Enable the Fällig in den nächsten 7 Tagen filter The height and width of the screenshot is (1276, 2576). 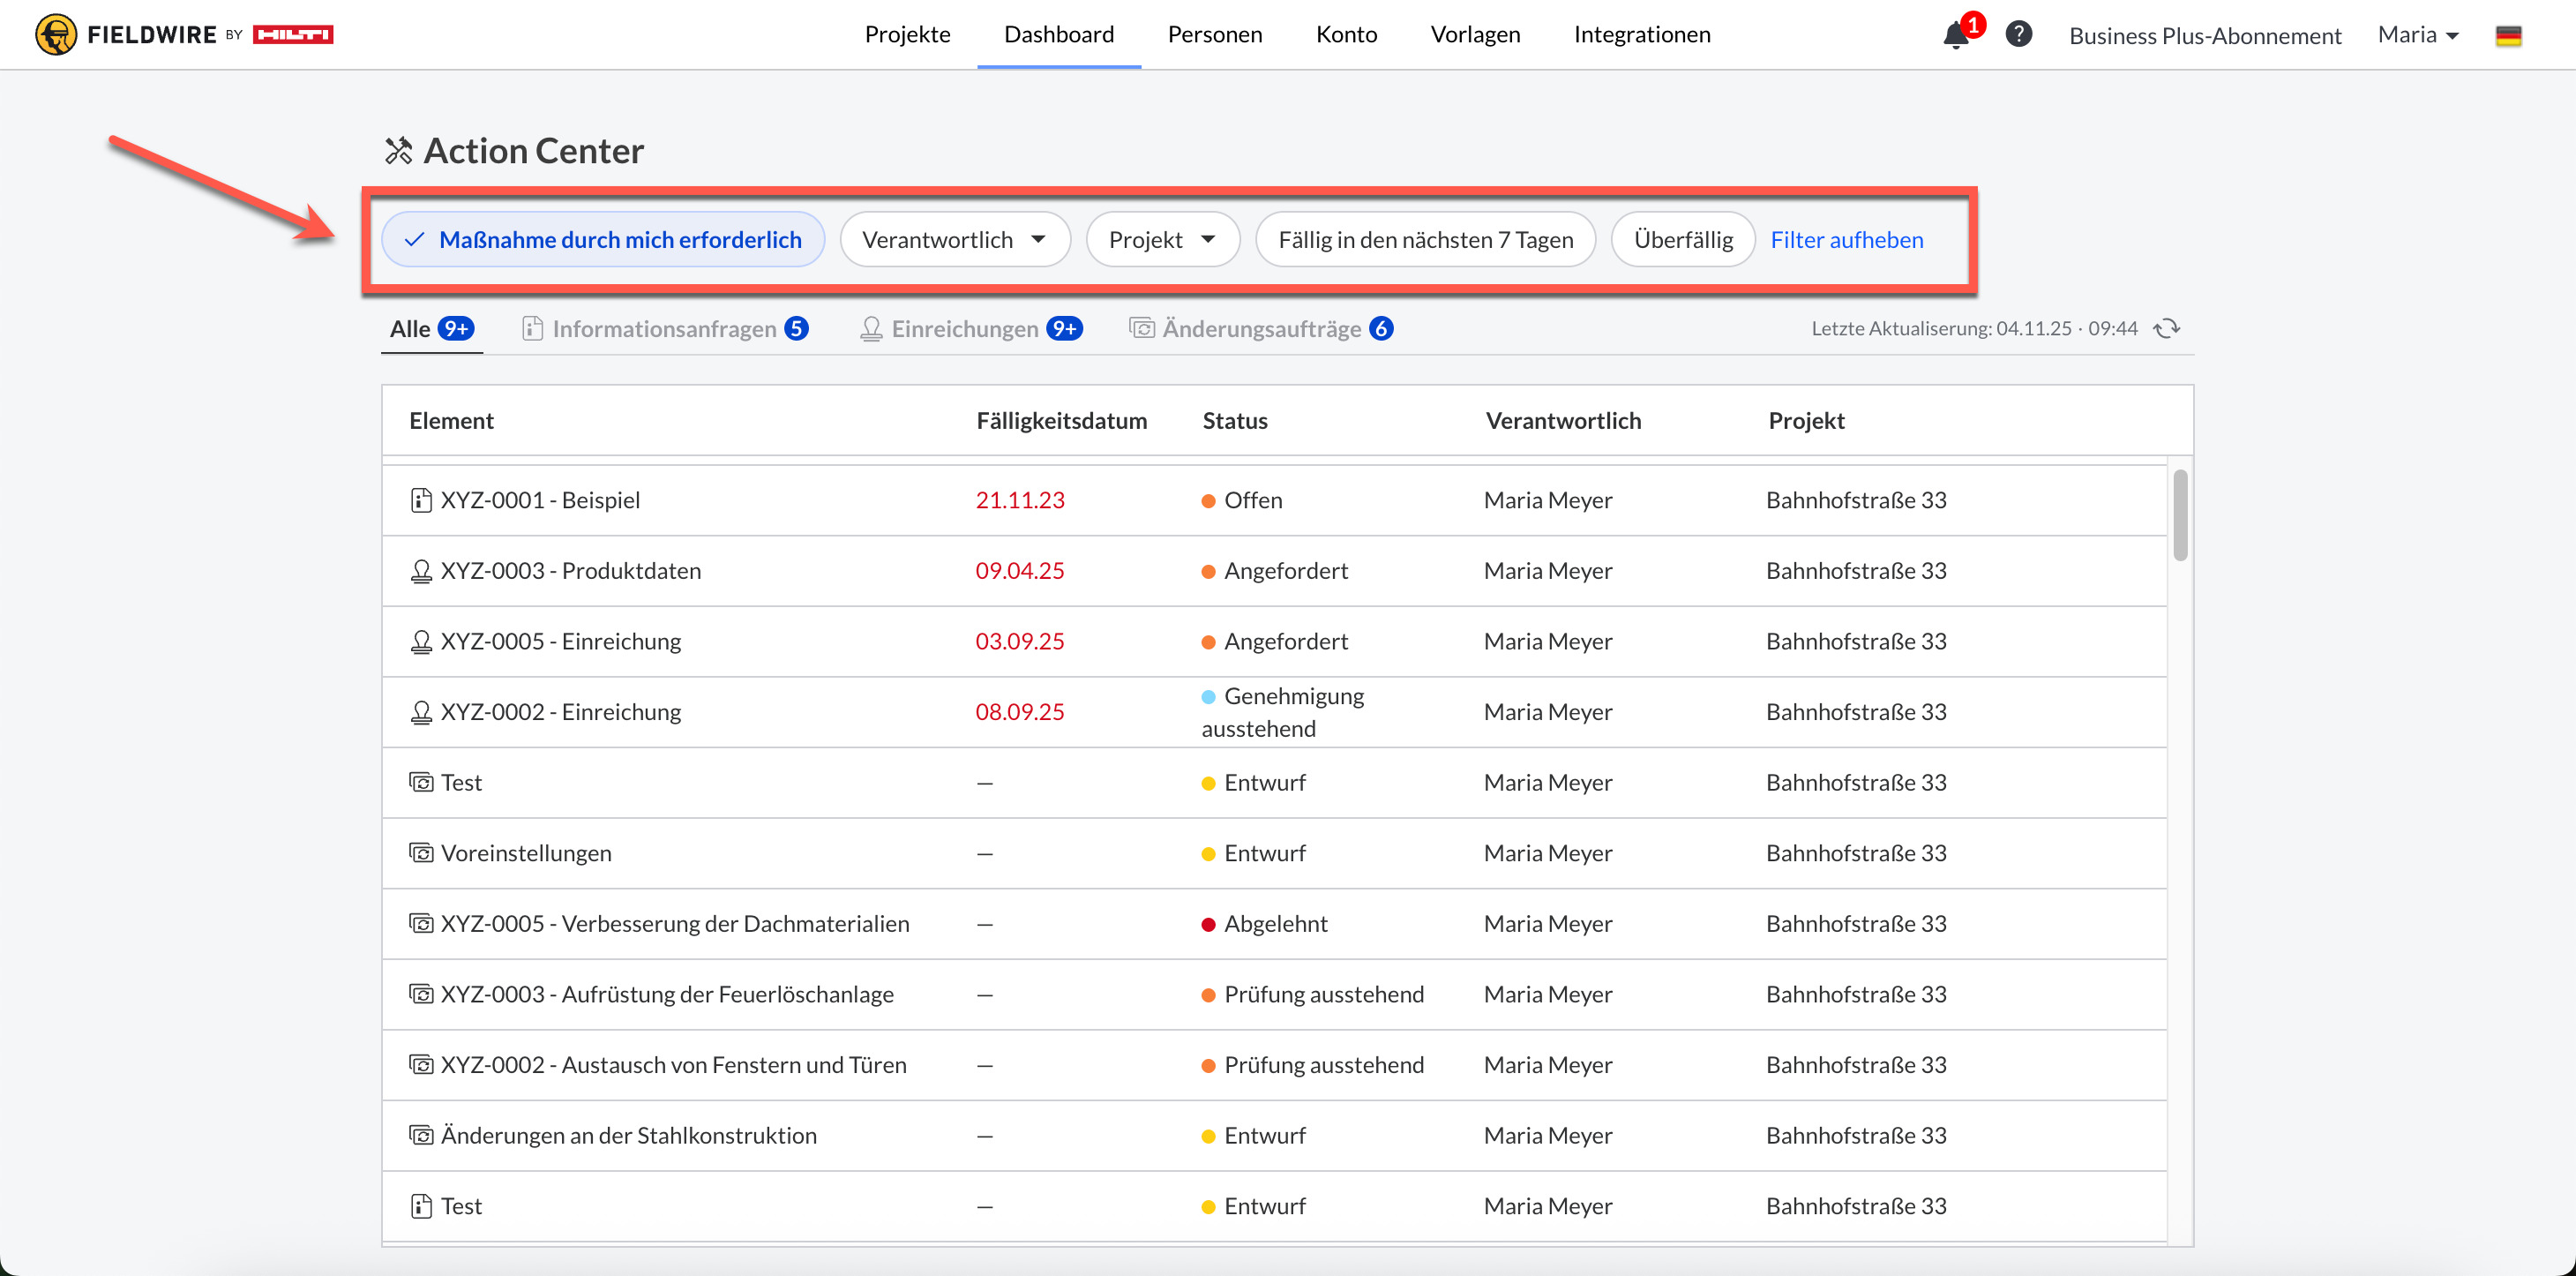pyautogui.click(x=1425, y=240)
